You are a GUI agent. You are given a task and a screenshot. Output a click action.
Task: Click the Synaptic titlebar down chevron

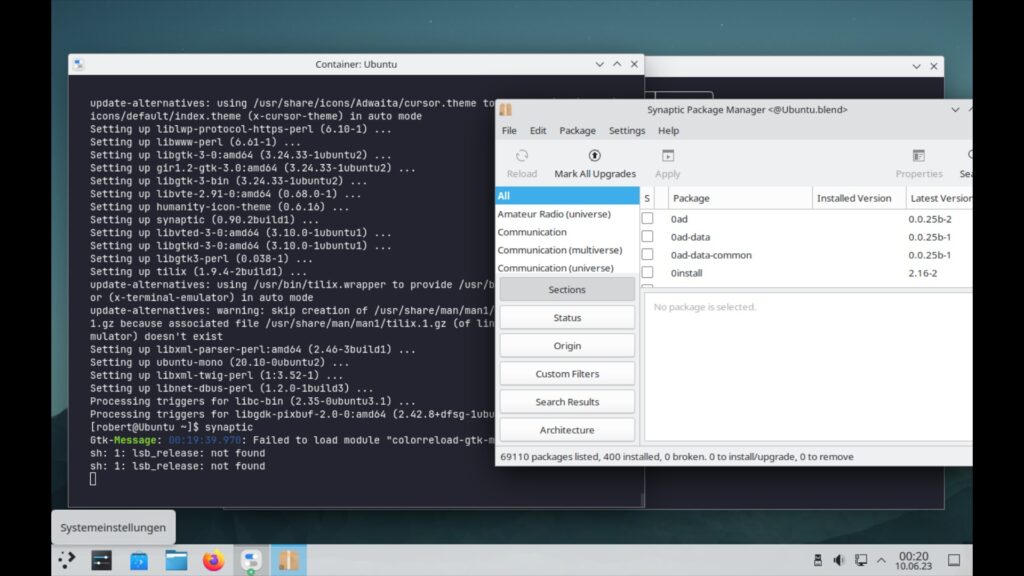click(x=955, y=110)
